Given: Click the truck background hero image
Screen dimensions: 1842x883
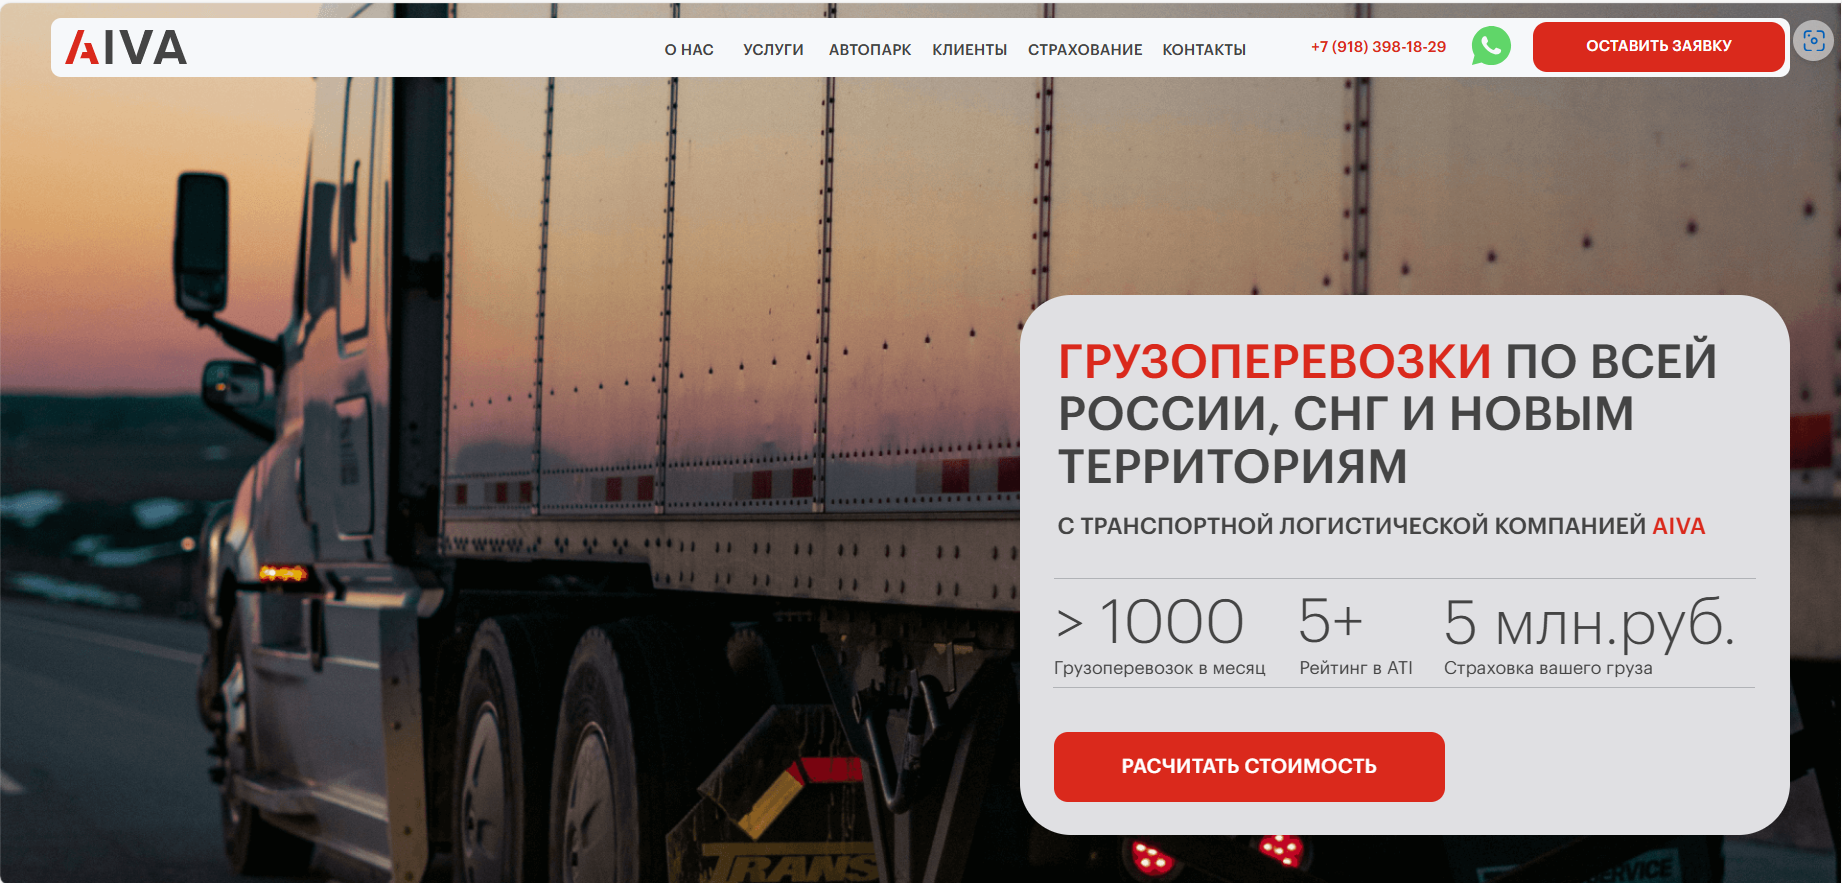Looking at the screenshot, I should (500, 450).
